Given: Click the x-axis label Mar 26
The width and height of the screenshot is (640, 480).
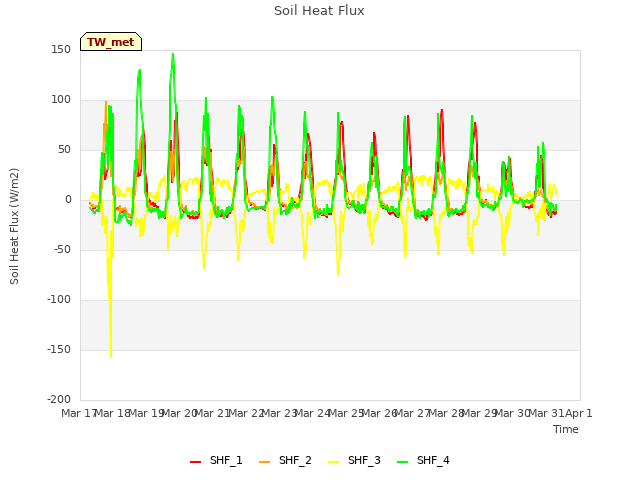Looking at the screenshot, I should pyautogui.click(x=379, y=413).
